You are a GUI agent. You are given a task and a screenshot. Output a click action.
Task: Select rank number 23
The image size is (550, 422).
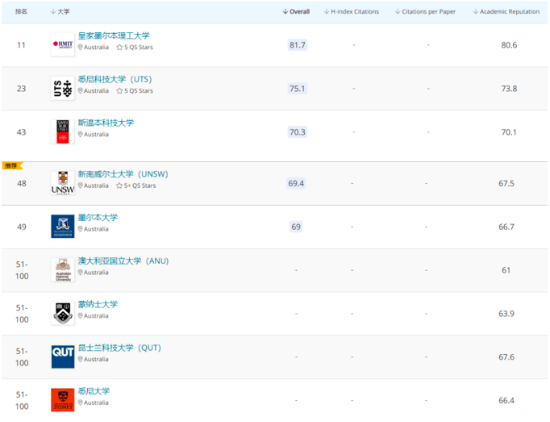21,88
